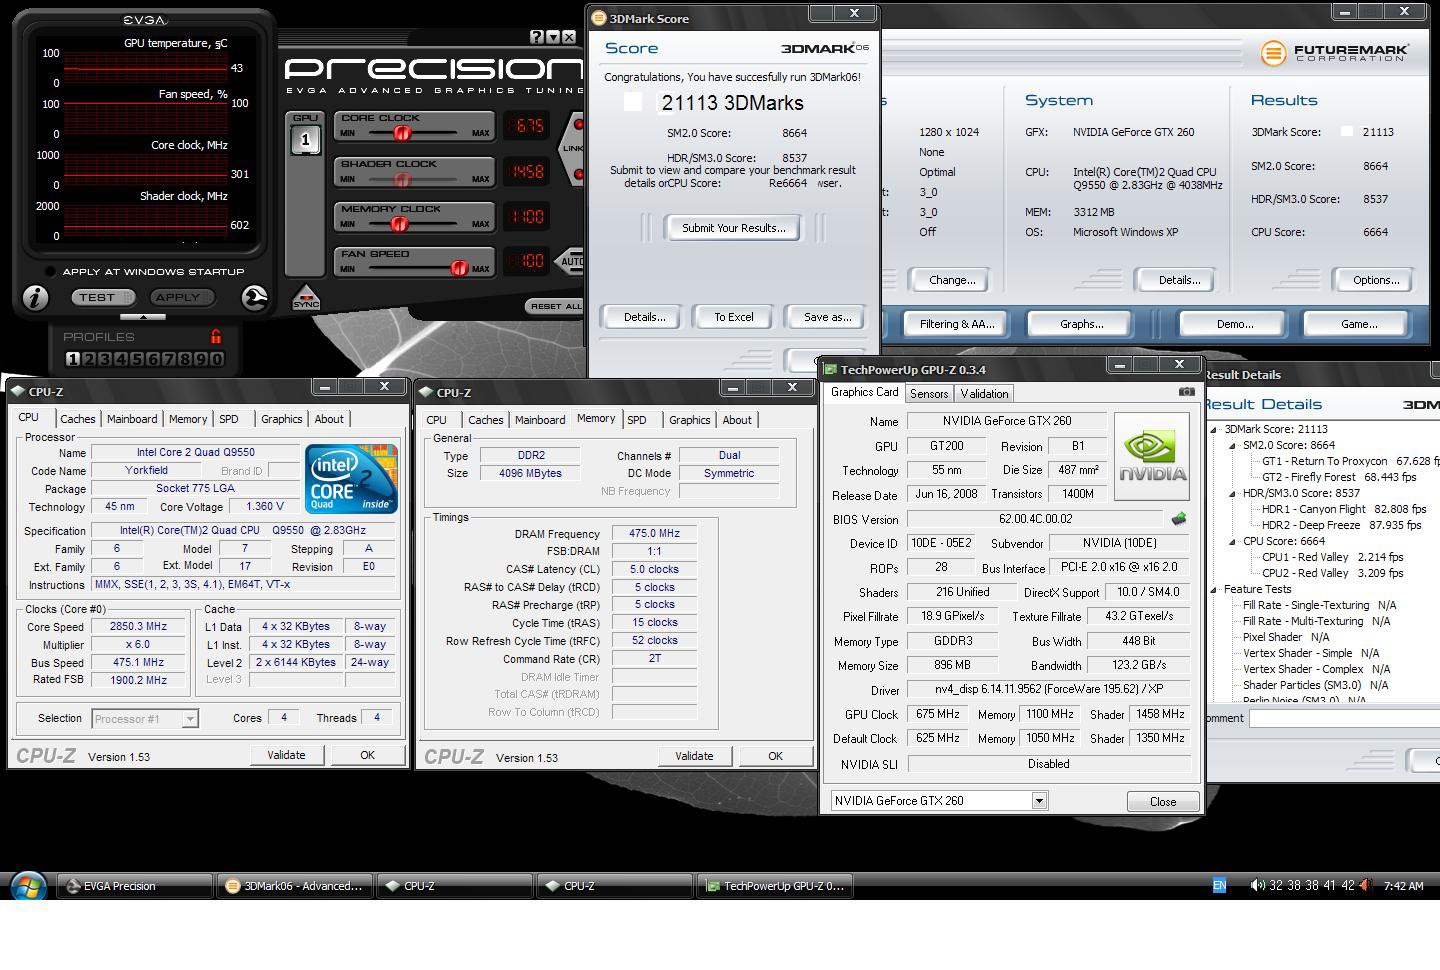Select profile slot 0 in EVGA Precision
This screenshot has width=1440, height=970.
217,359
